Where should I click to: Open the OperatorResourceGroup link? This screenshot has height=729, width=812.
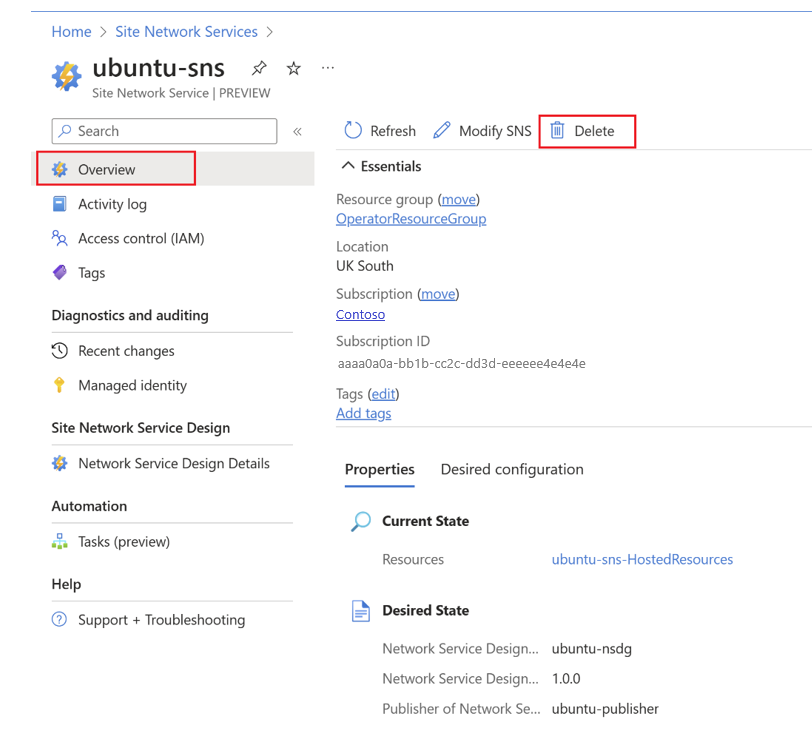click(411, 219)
